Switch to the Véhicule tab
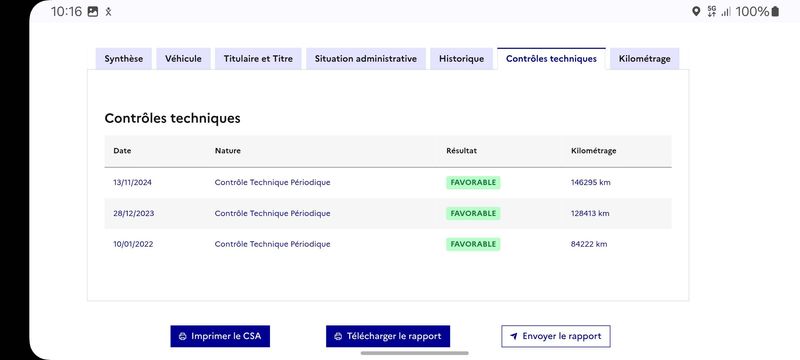The width and height of the screenshot is (800, 360). pyautogui.click(x=183, y=59)
